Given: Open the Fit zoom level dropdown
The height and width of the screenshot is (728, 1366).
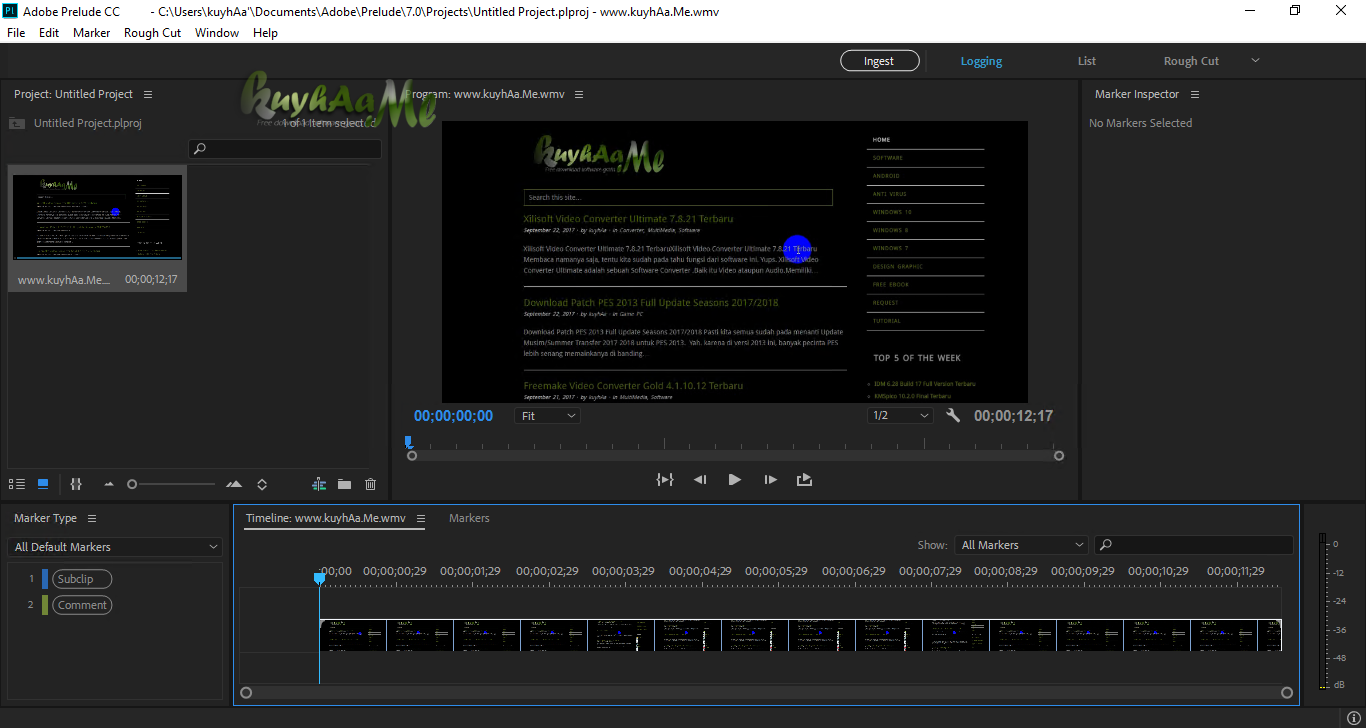Looking at the screenshot, I should coord(548,415).
